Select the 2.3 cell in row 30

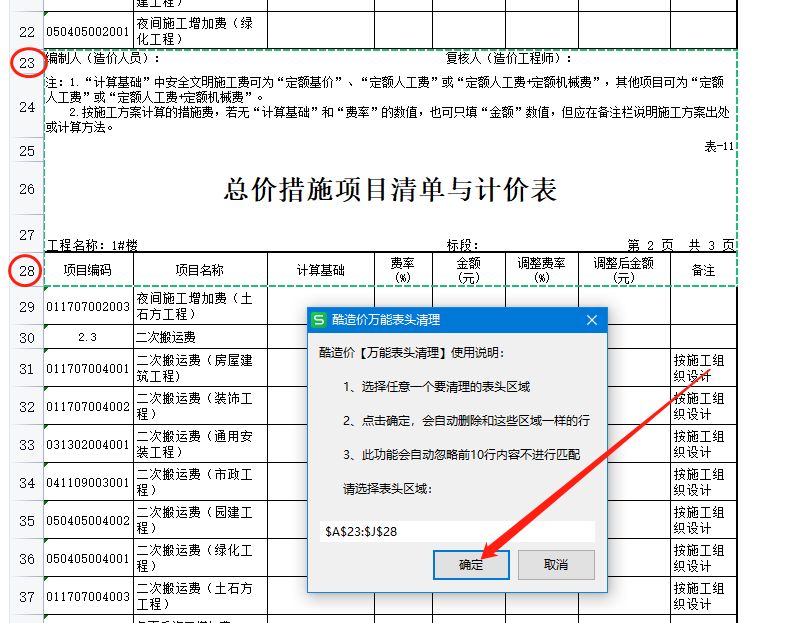[x=88, y=338]
